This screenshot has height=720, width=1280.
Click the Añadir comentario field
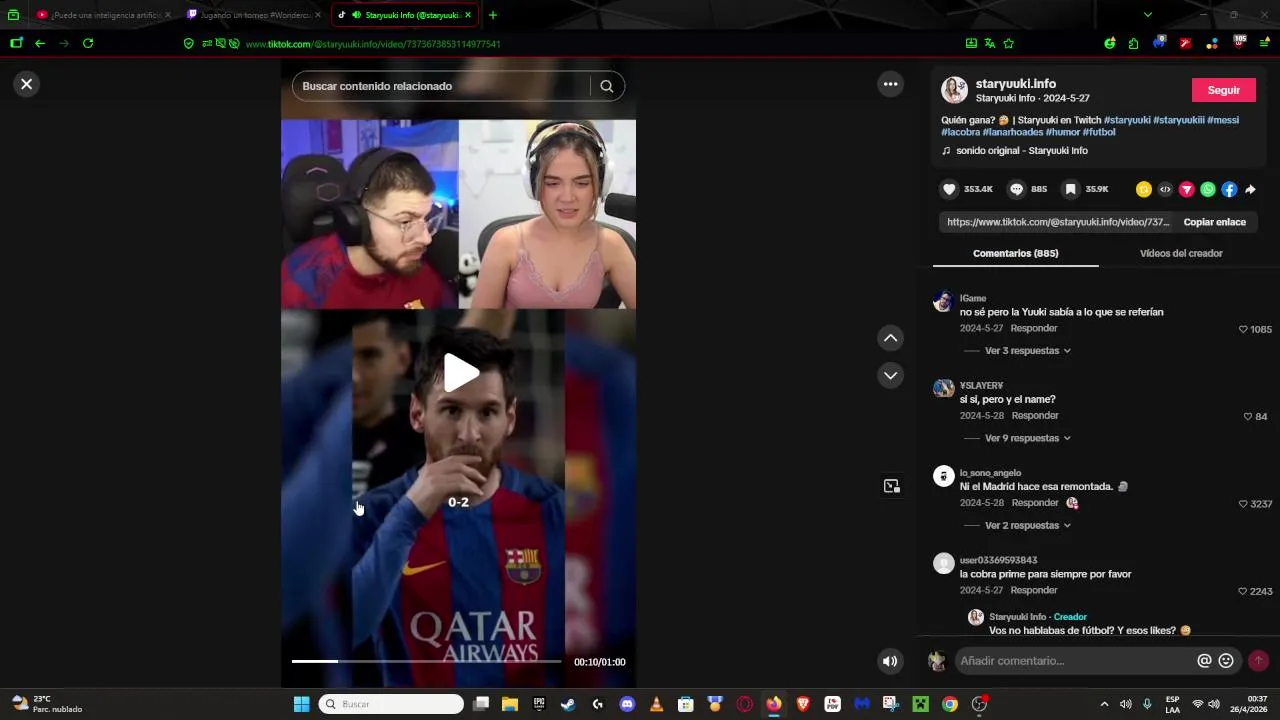point(1075,661)
